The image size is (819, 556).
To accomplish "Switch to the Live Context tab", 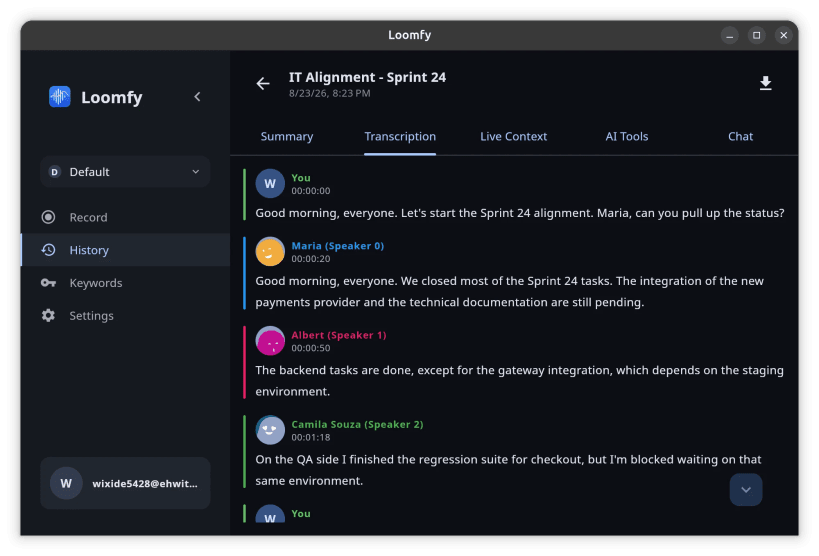I will click(x=513, y=136).
